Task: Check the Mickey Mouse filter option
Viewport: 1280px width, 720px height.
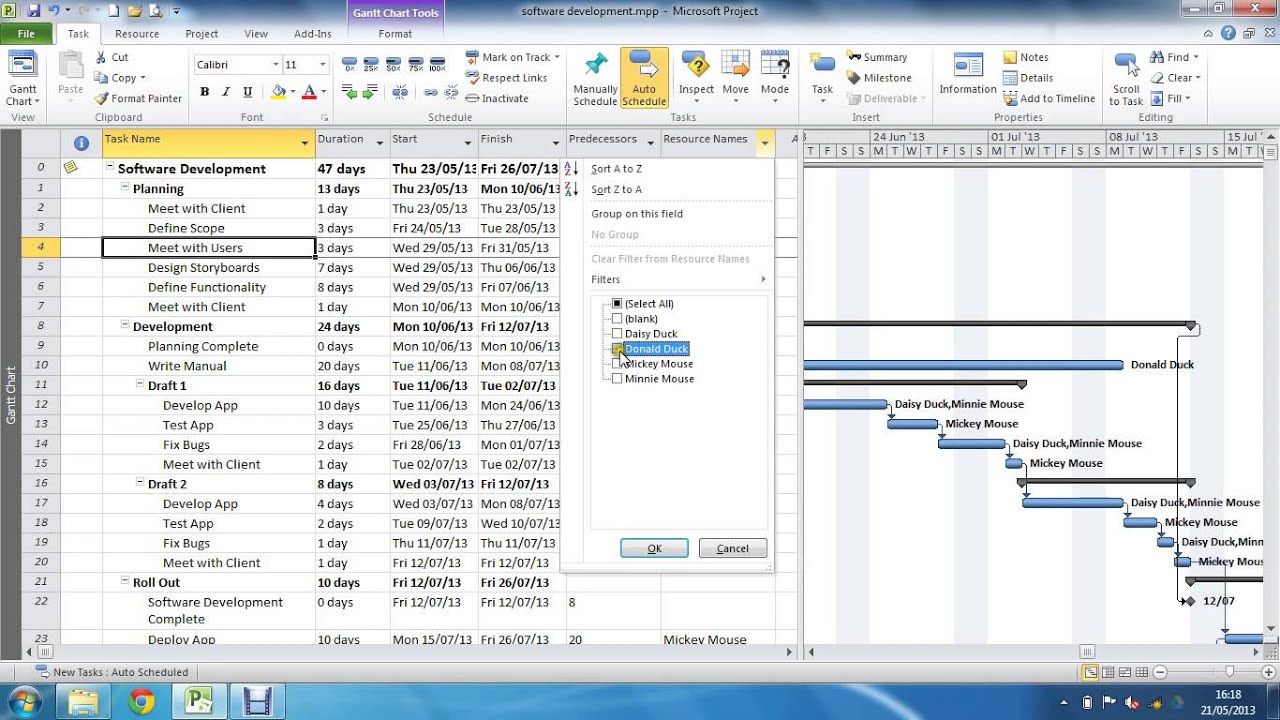Action: coord(617,364)
